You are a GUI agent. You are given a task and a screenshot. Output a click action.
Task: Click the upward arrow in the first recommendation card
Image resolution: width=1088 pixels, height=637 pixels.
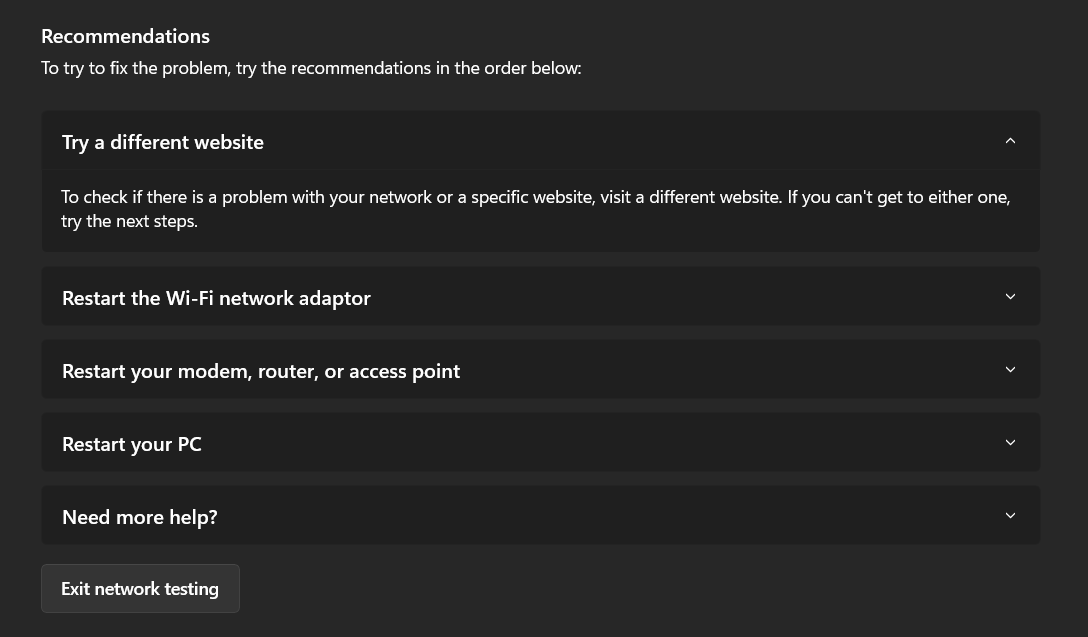click(x=1010, y=140)
